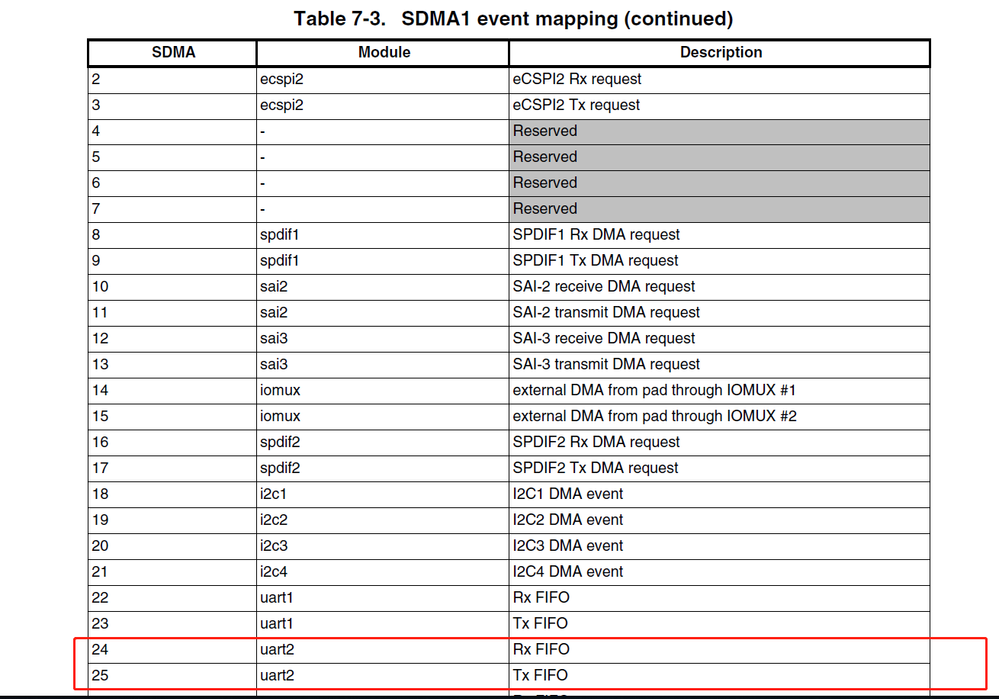Viewport: 999px width, 699px height.
Task: Select the table title 'SDMA1 event mapping (continued)'
Action: pos(567,18)
